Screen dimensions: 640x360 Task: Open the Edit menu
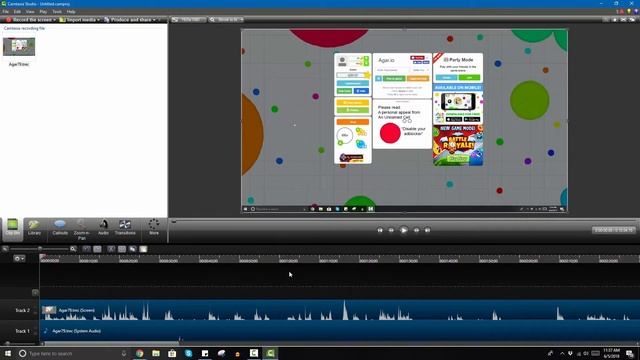[18, 12]
